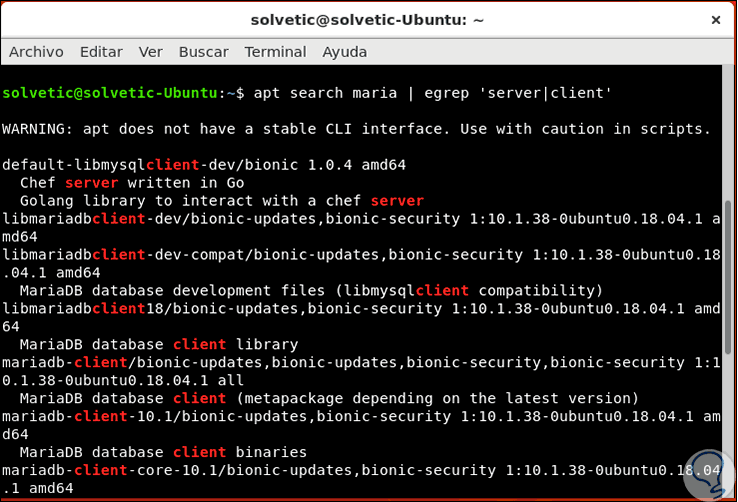The height and width of the screenshot is (502, 738).
Task: Open the Editar menu
Action: (101, 52)
